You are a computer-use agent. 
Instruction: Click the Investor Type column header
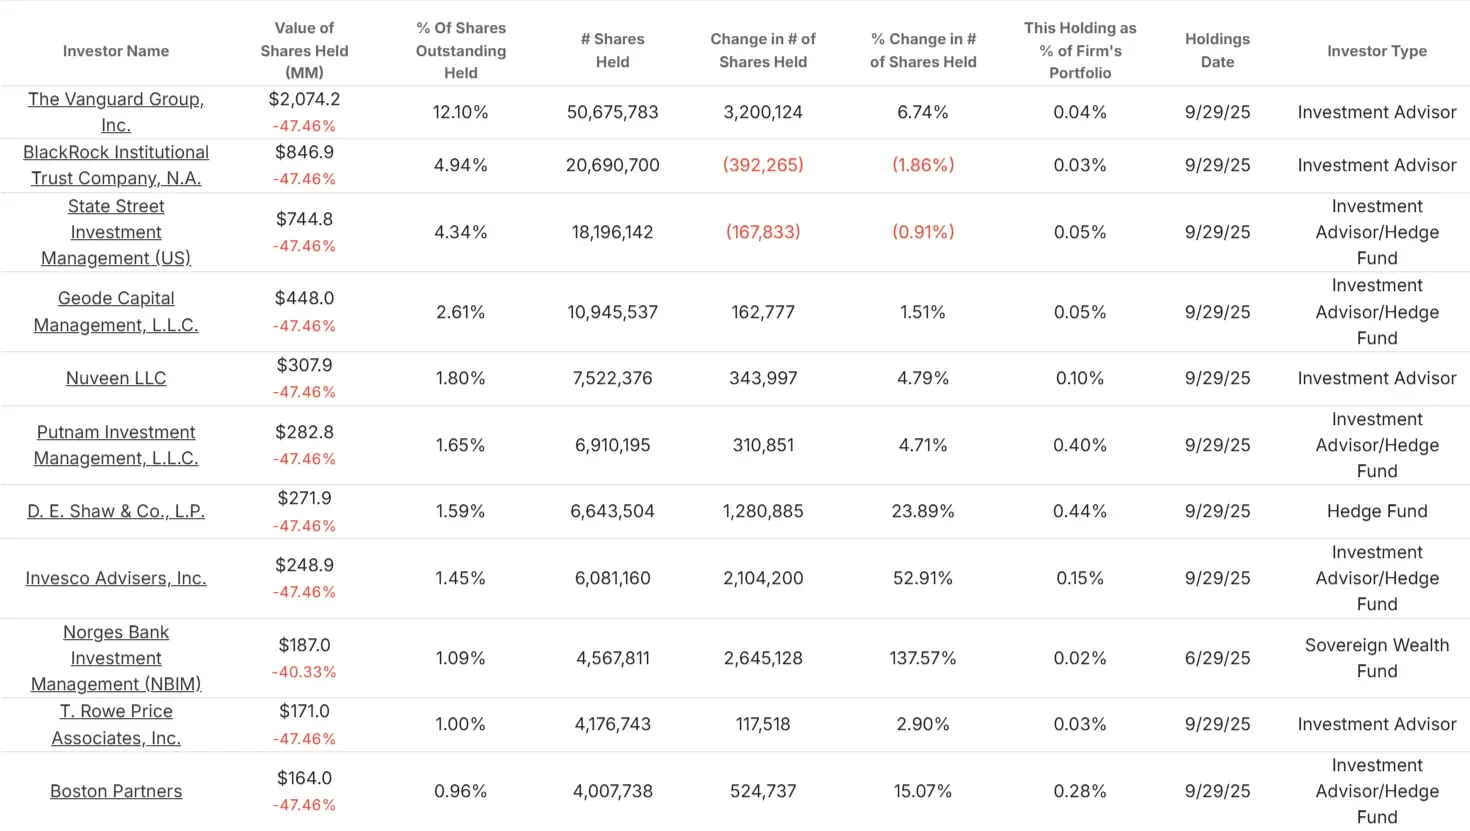point(1377,51)
